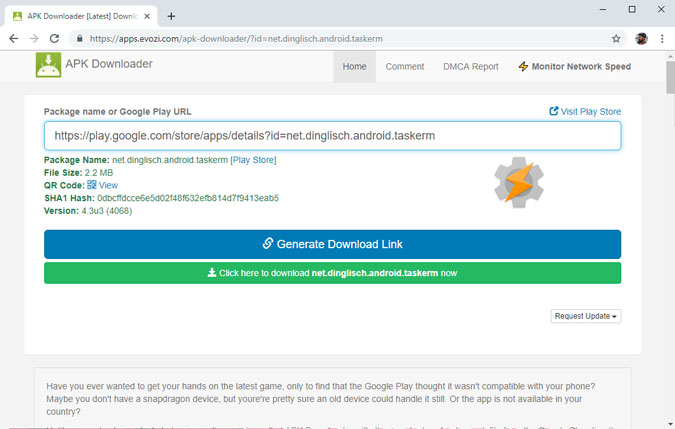This screenshot has height=429, width=675.
Task: Click the APK Downloader Android logo
Action: [48, 65]
